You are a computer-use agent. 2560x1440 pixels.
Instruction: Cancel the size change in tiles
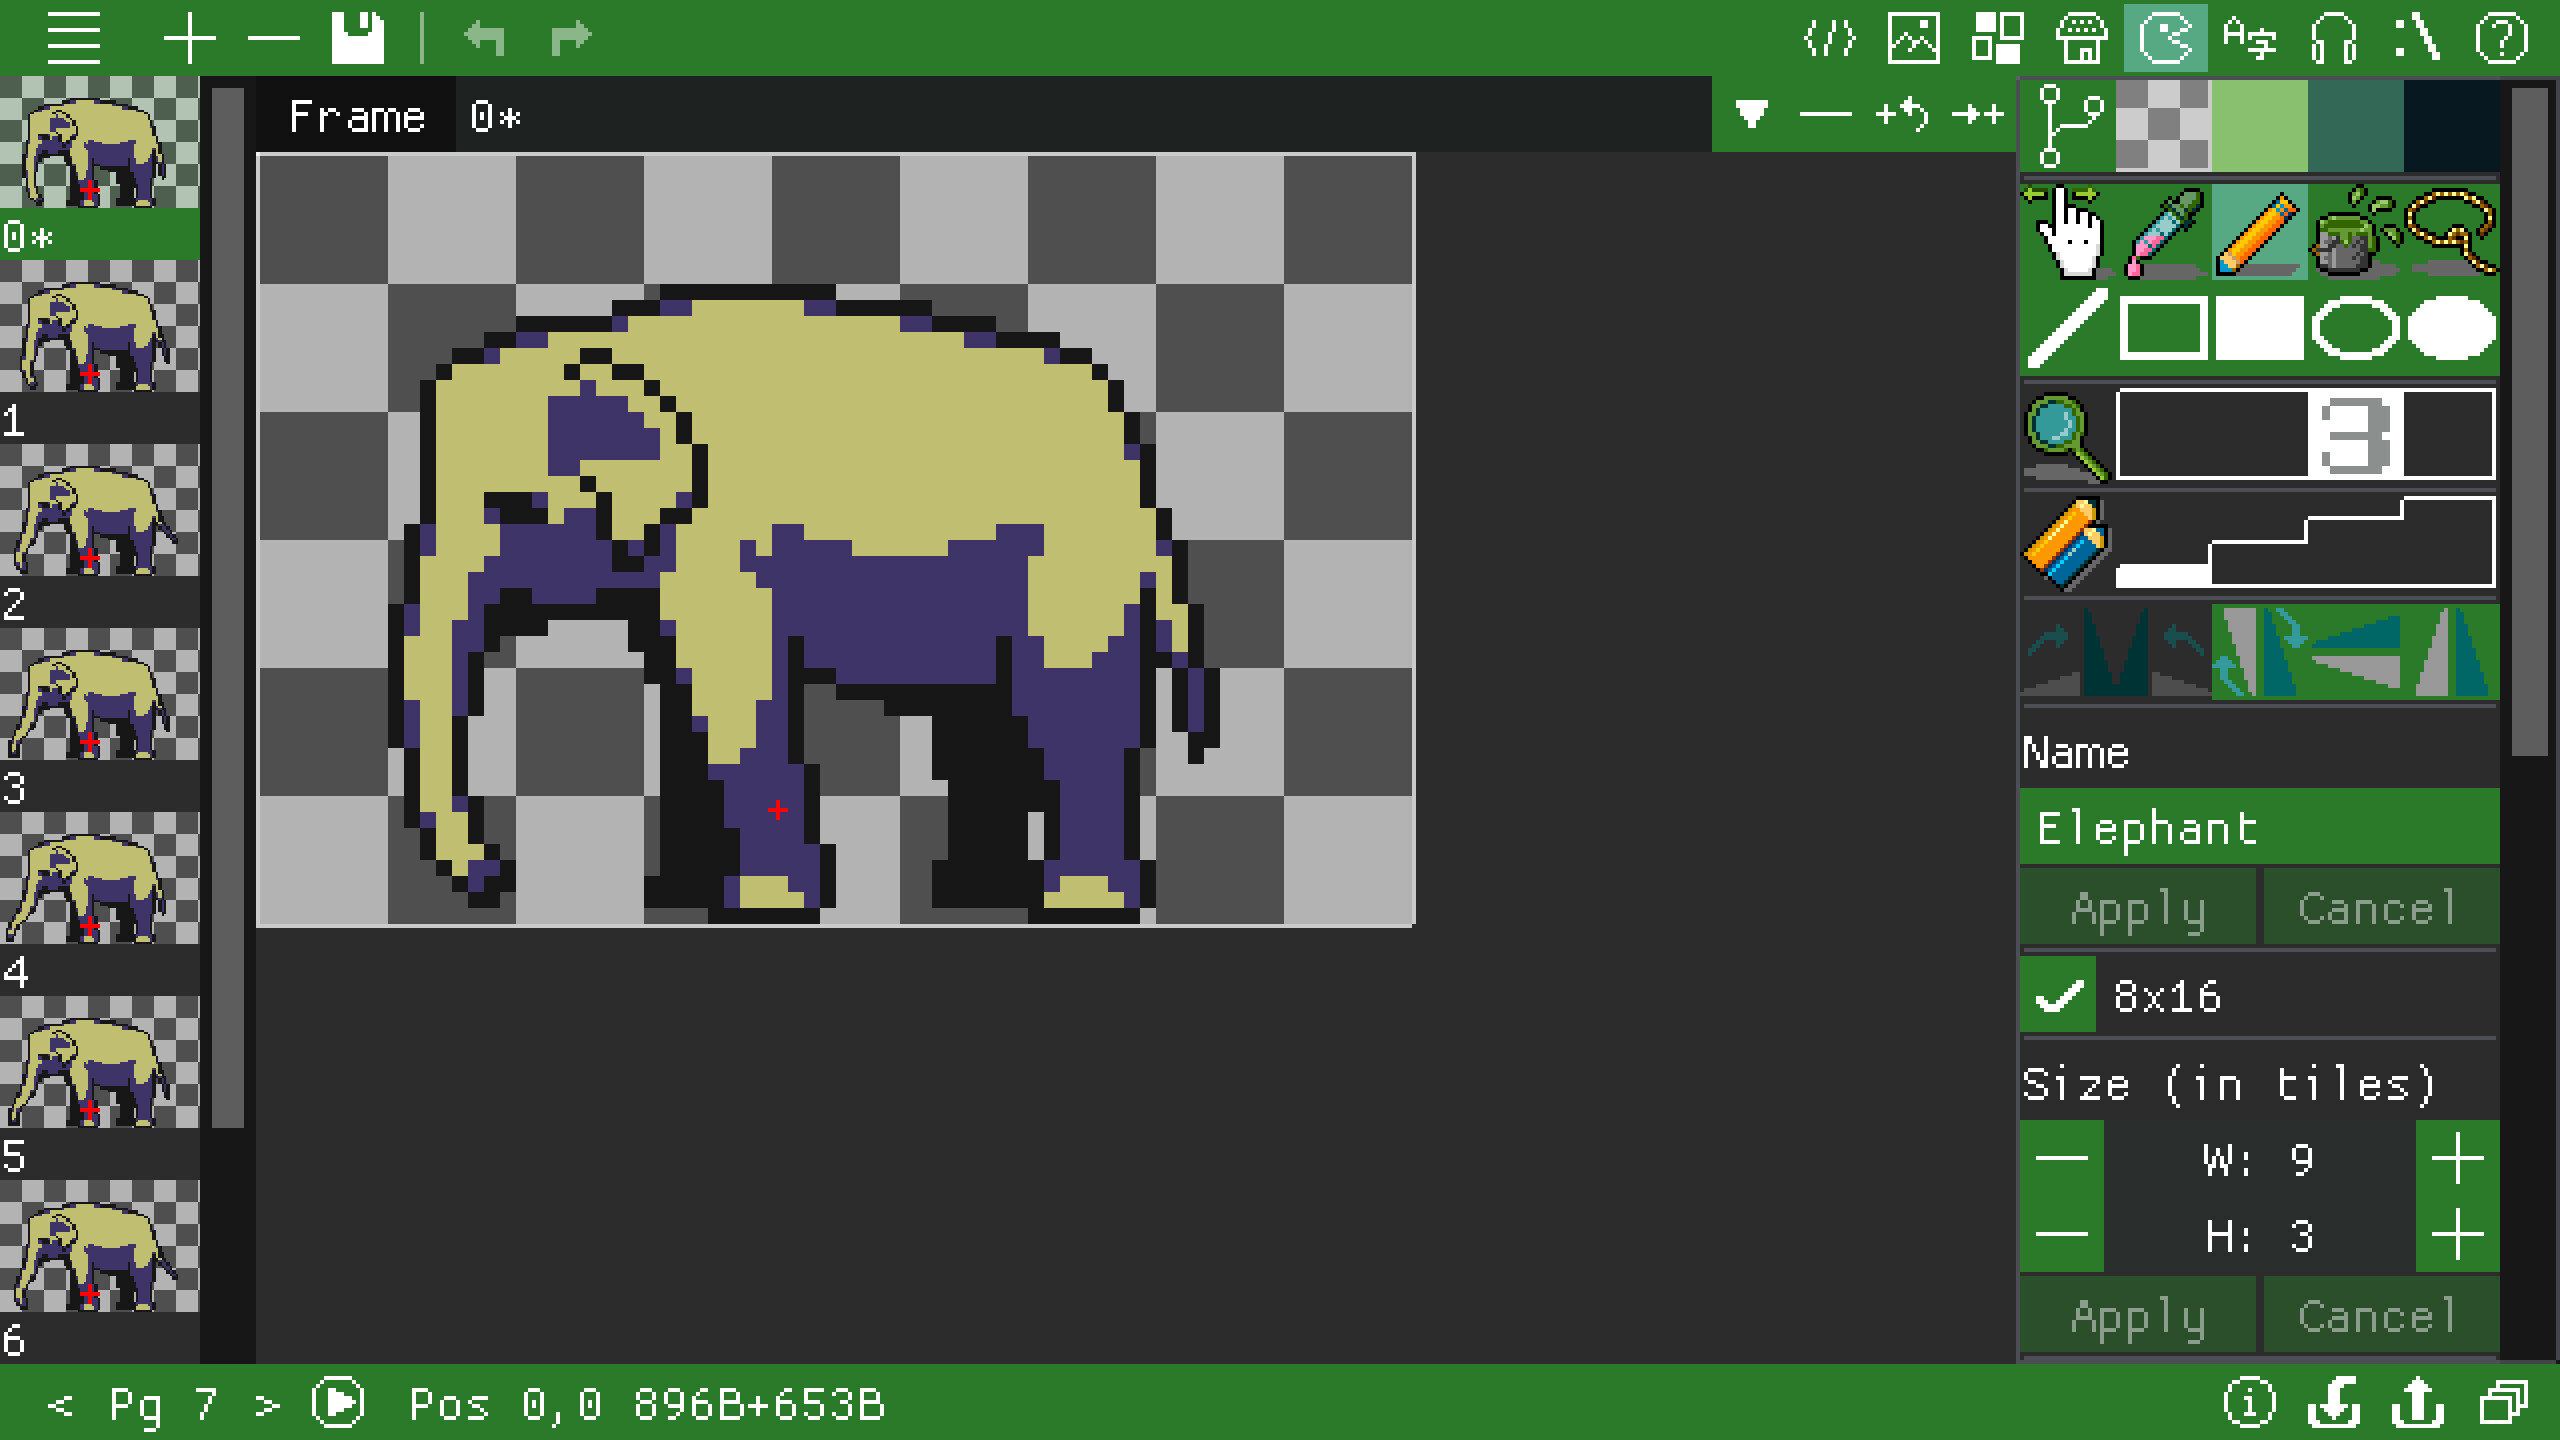point(2380,1315)
